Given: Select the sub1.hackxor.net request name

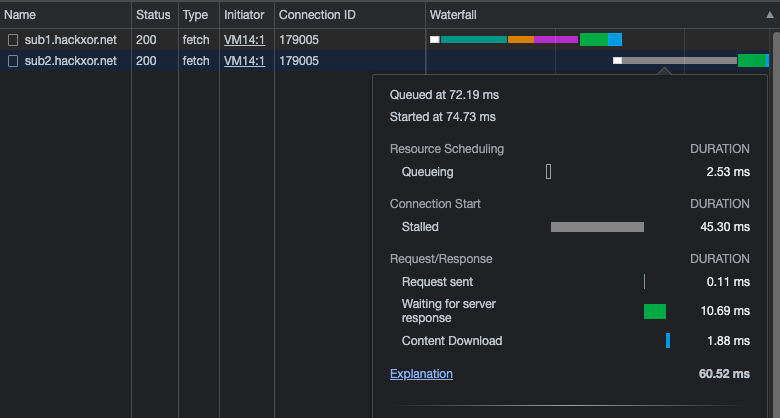Looking at the screenshot, I should pos(70,40).
